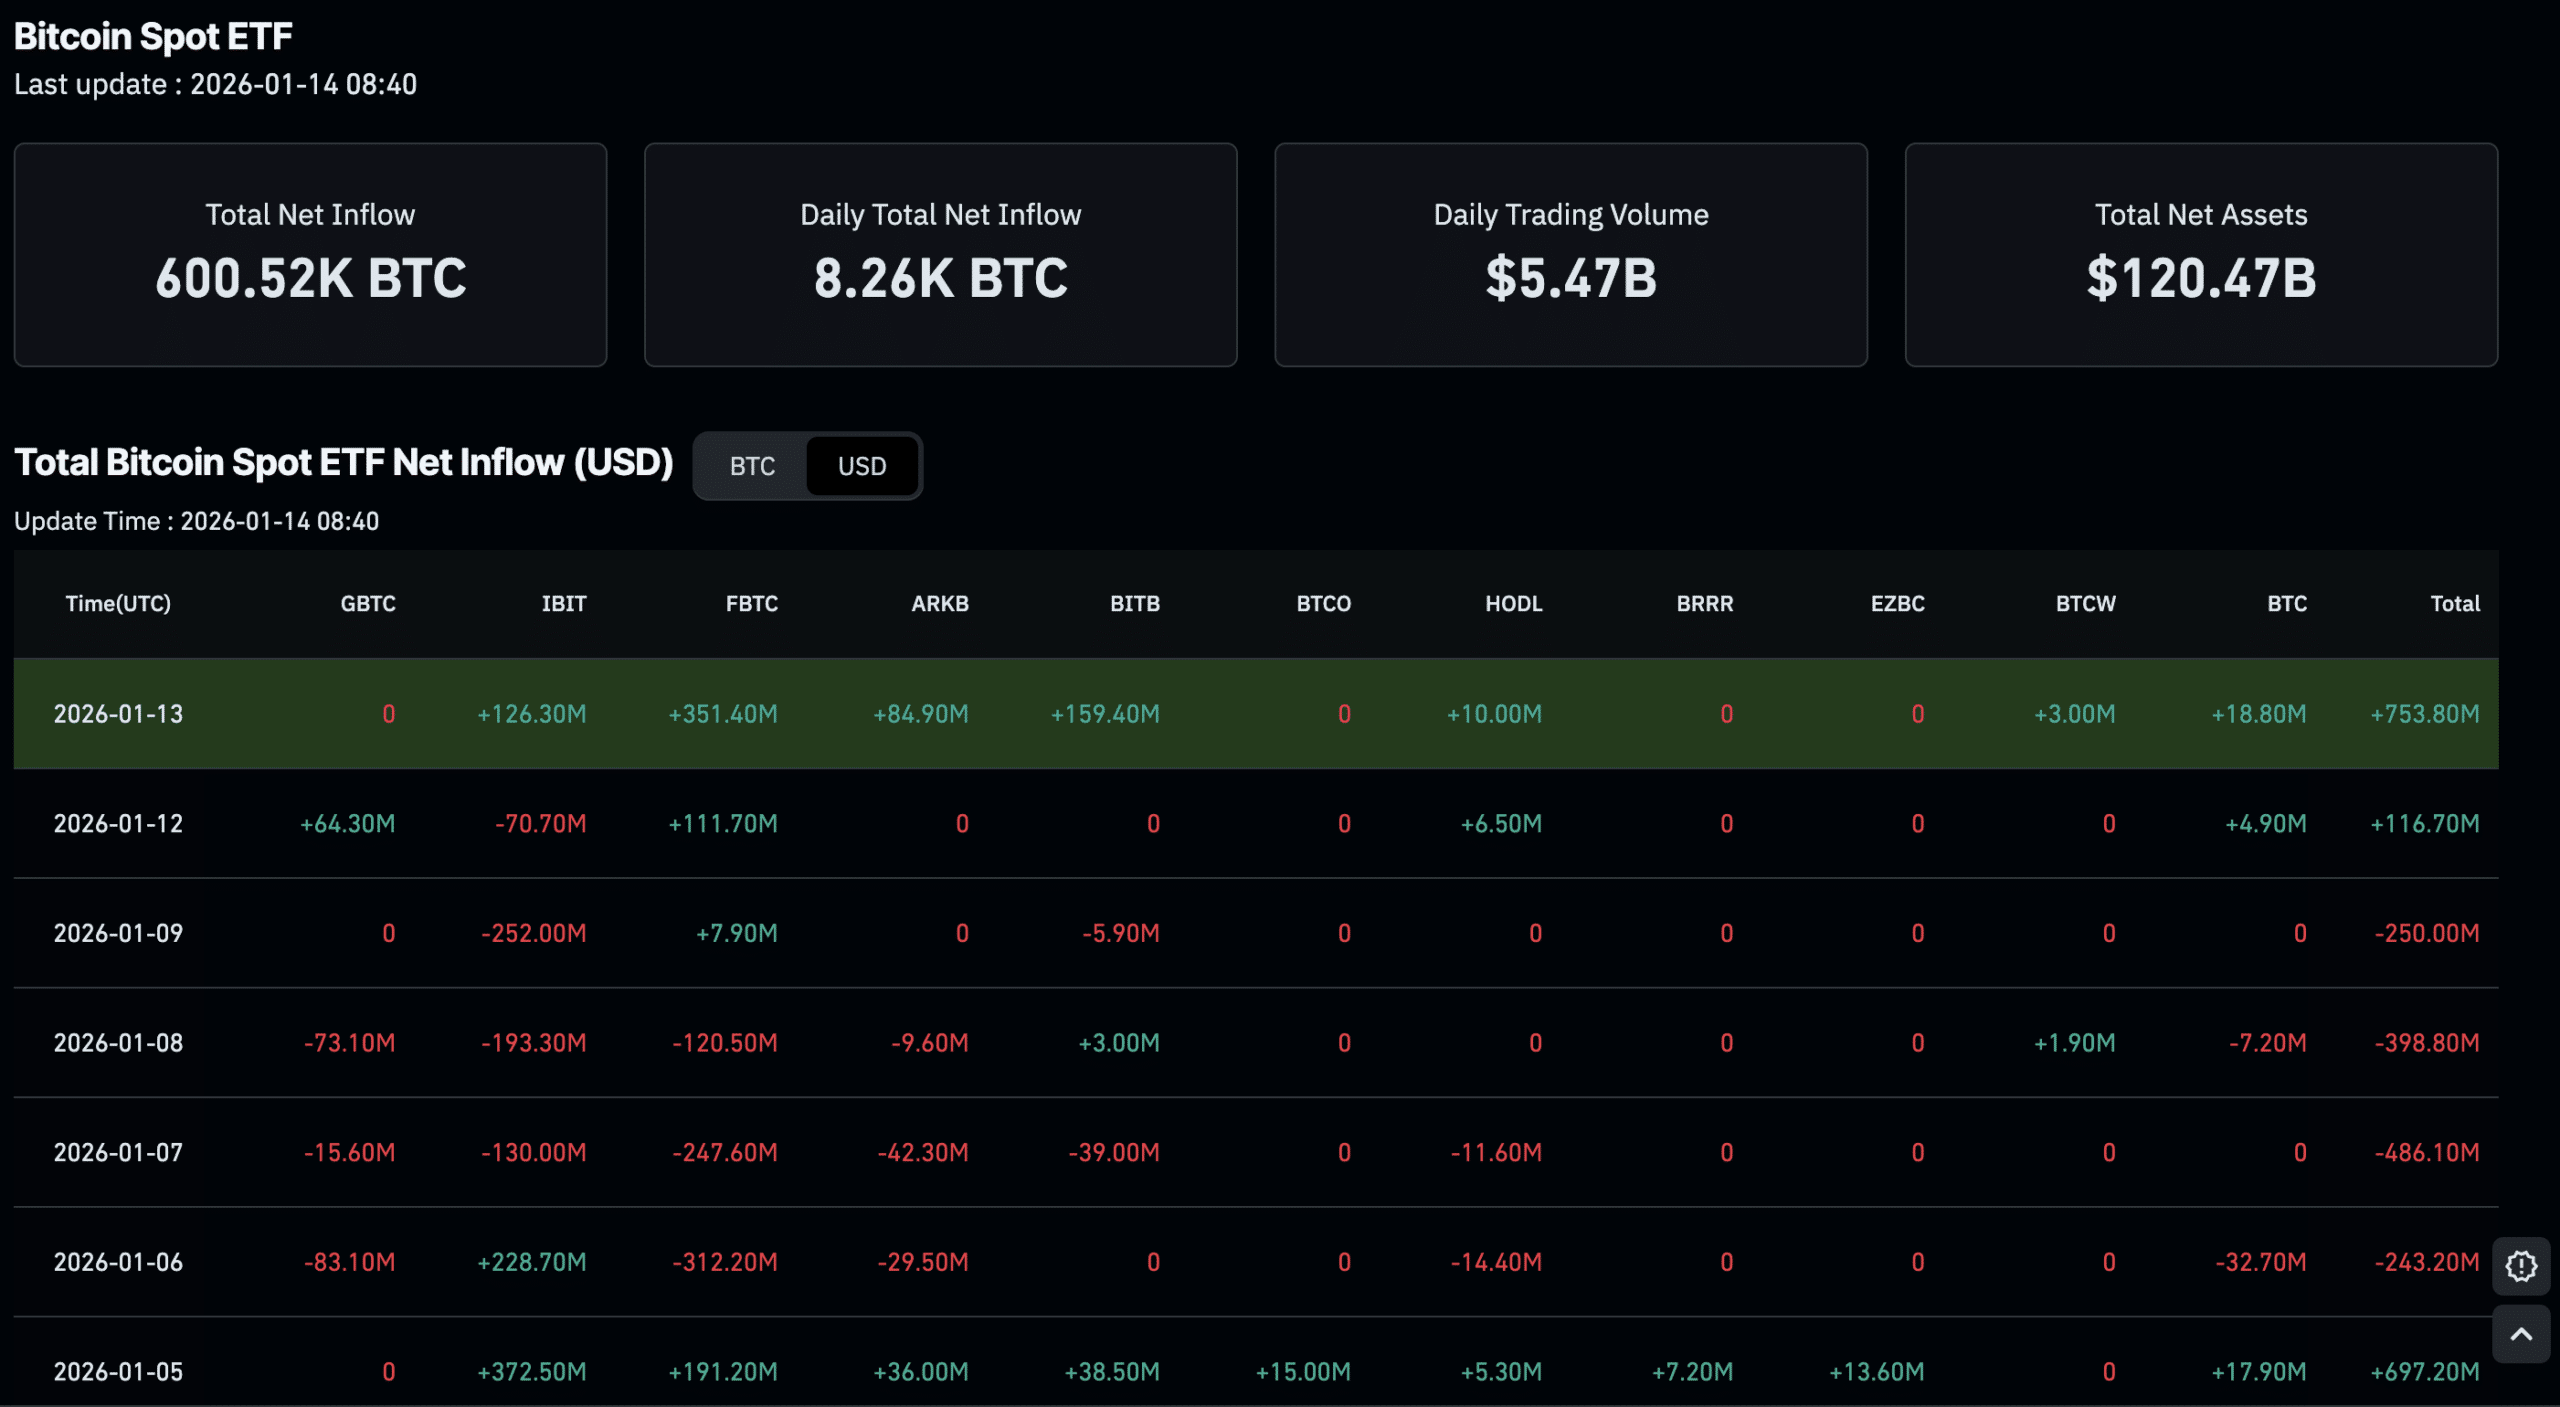Click the +753.80M total value
Screen dimensions: 2560x1407
coord(2424,714)
